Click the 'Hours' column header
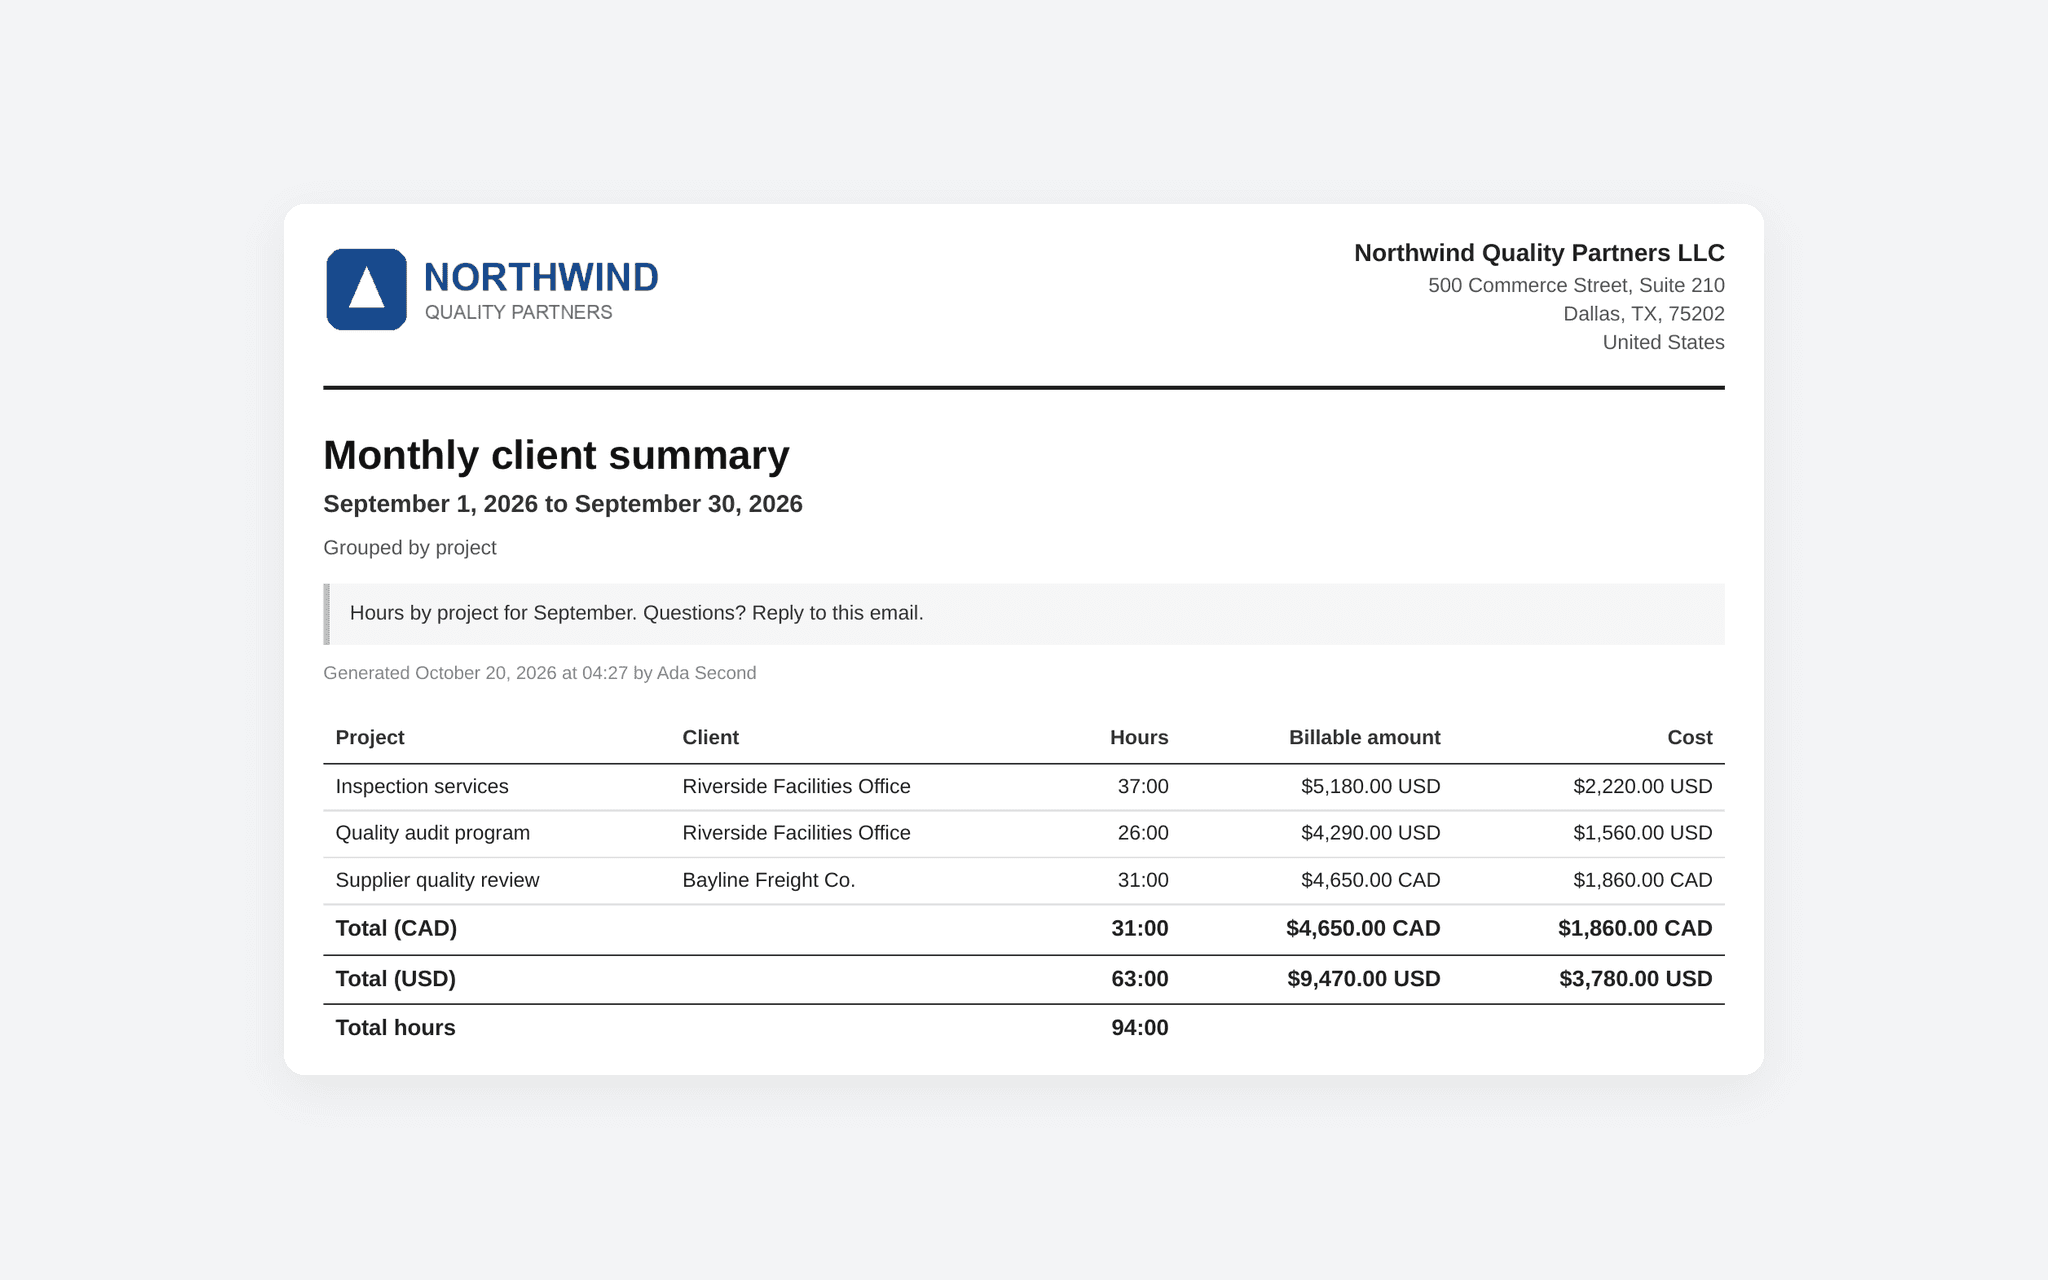2048x1280 pixels. coord(1139,738)
